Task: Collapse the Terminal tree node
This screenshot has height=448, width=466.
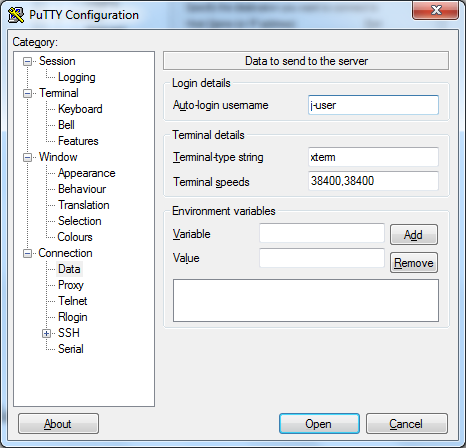Action: [27, 94]
